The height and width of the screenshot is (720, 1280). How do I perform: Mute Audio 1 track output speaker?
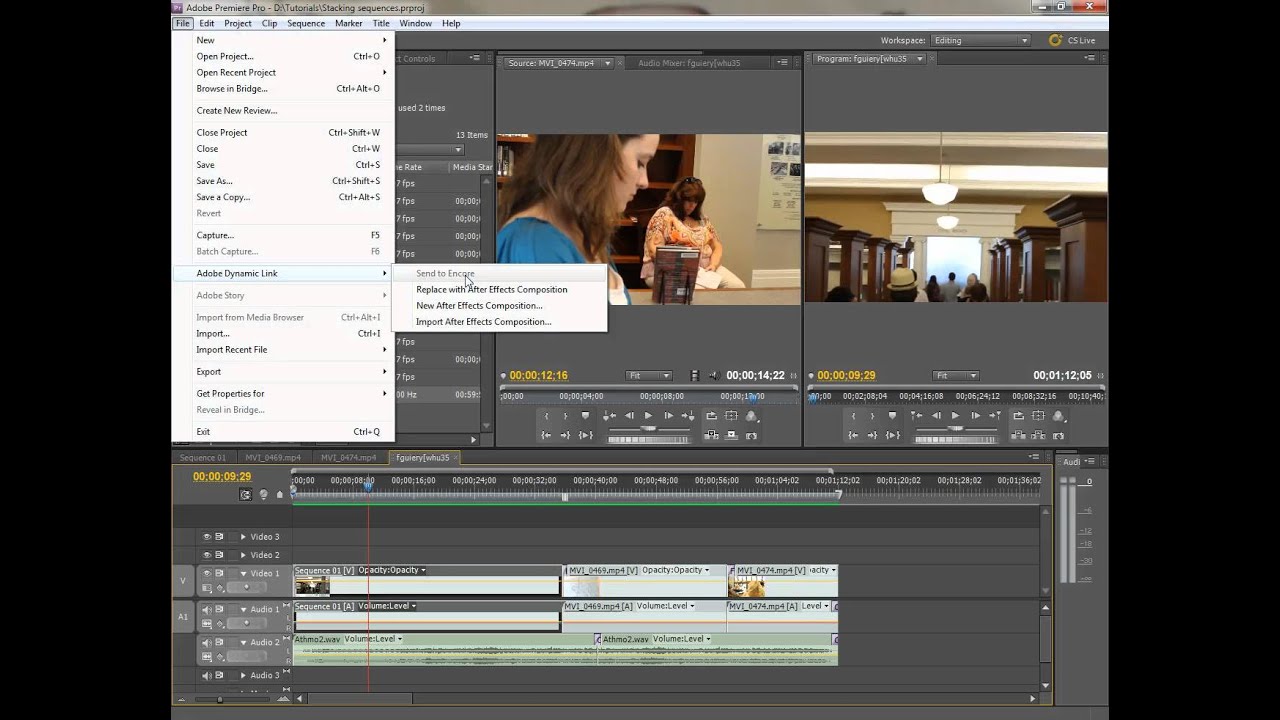click(x=207, y=610)
